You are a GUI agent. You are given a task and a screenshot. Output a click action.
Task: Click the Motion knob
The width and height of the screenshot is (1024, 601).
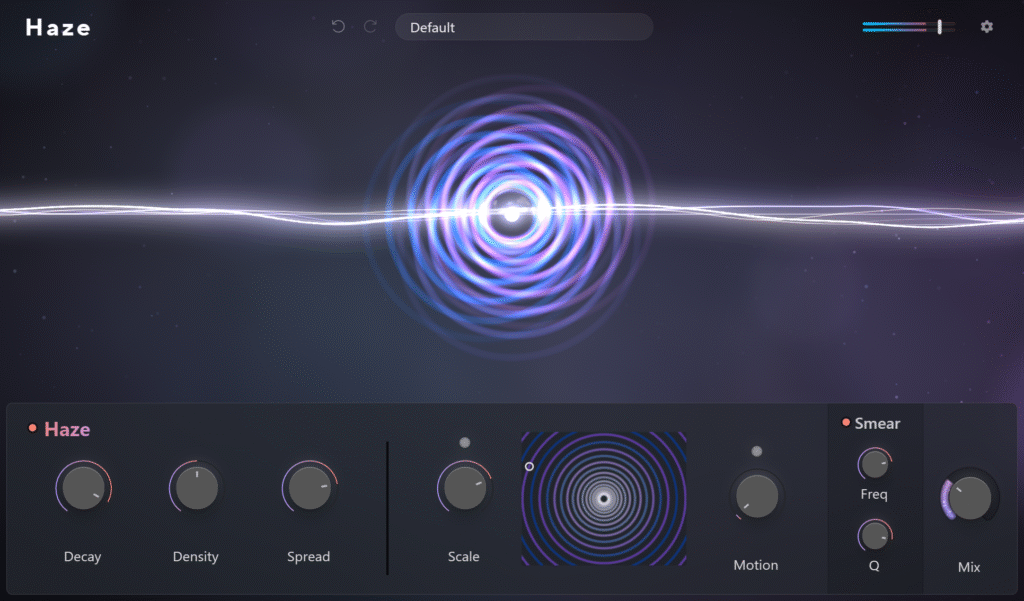pyautogui.click(x=756, y=496)
